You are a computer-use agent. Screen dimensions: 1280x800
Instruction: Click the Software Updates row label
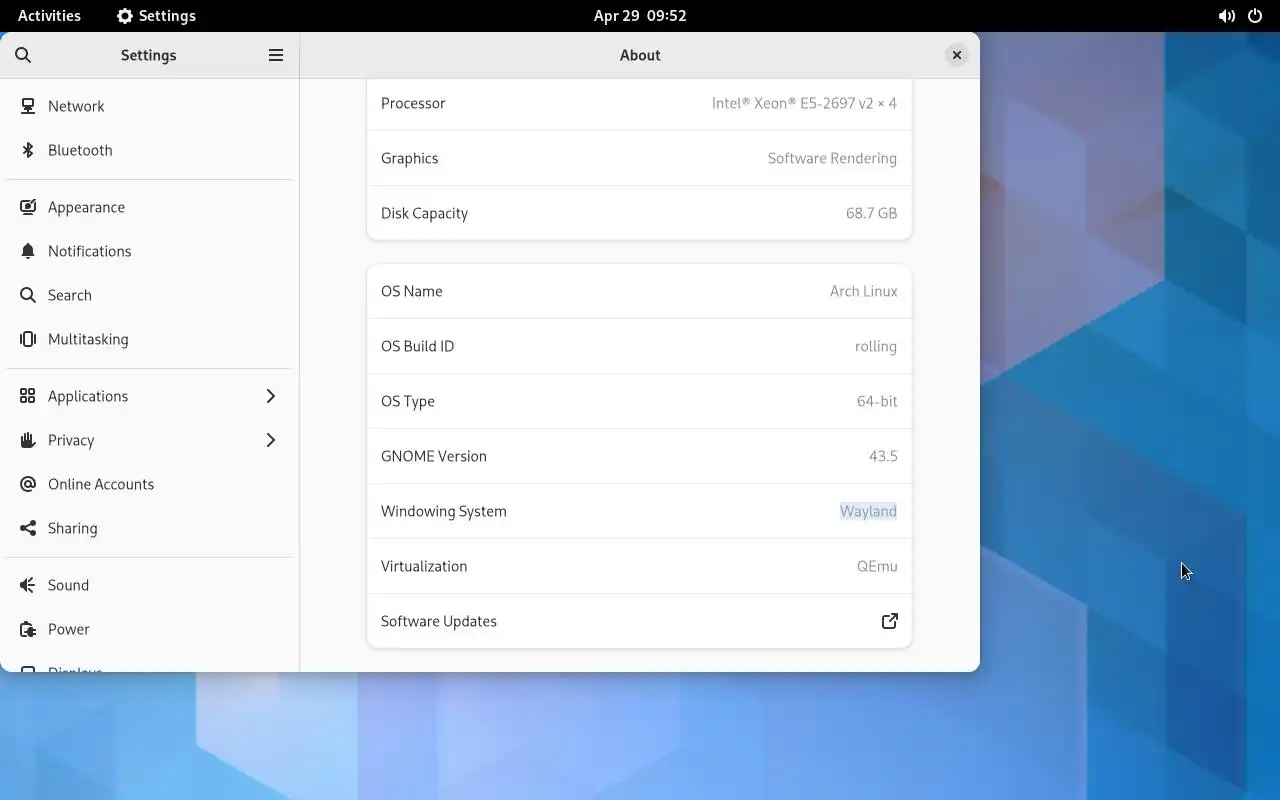click(439, 621)
